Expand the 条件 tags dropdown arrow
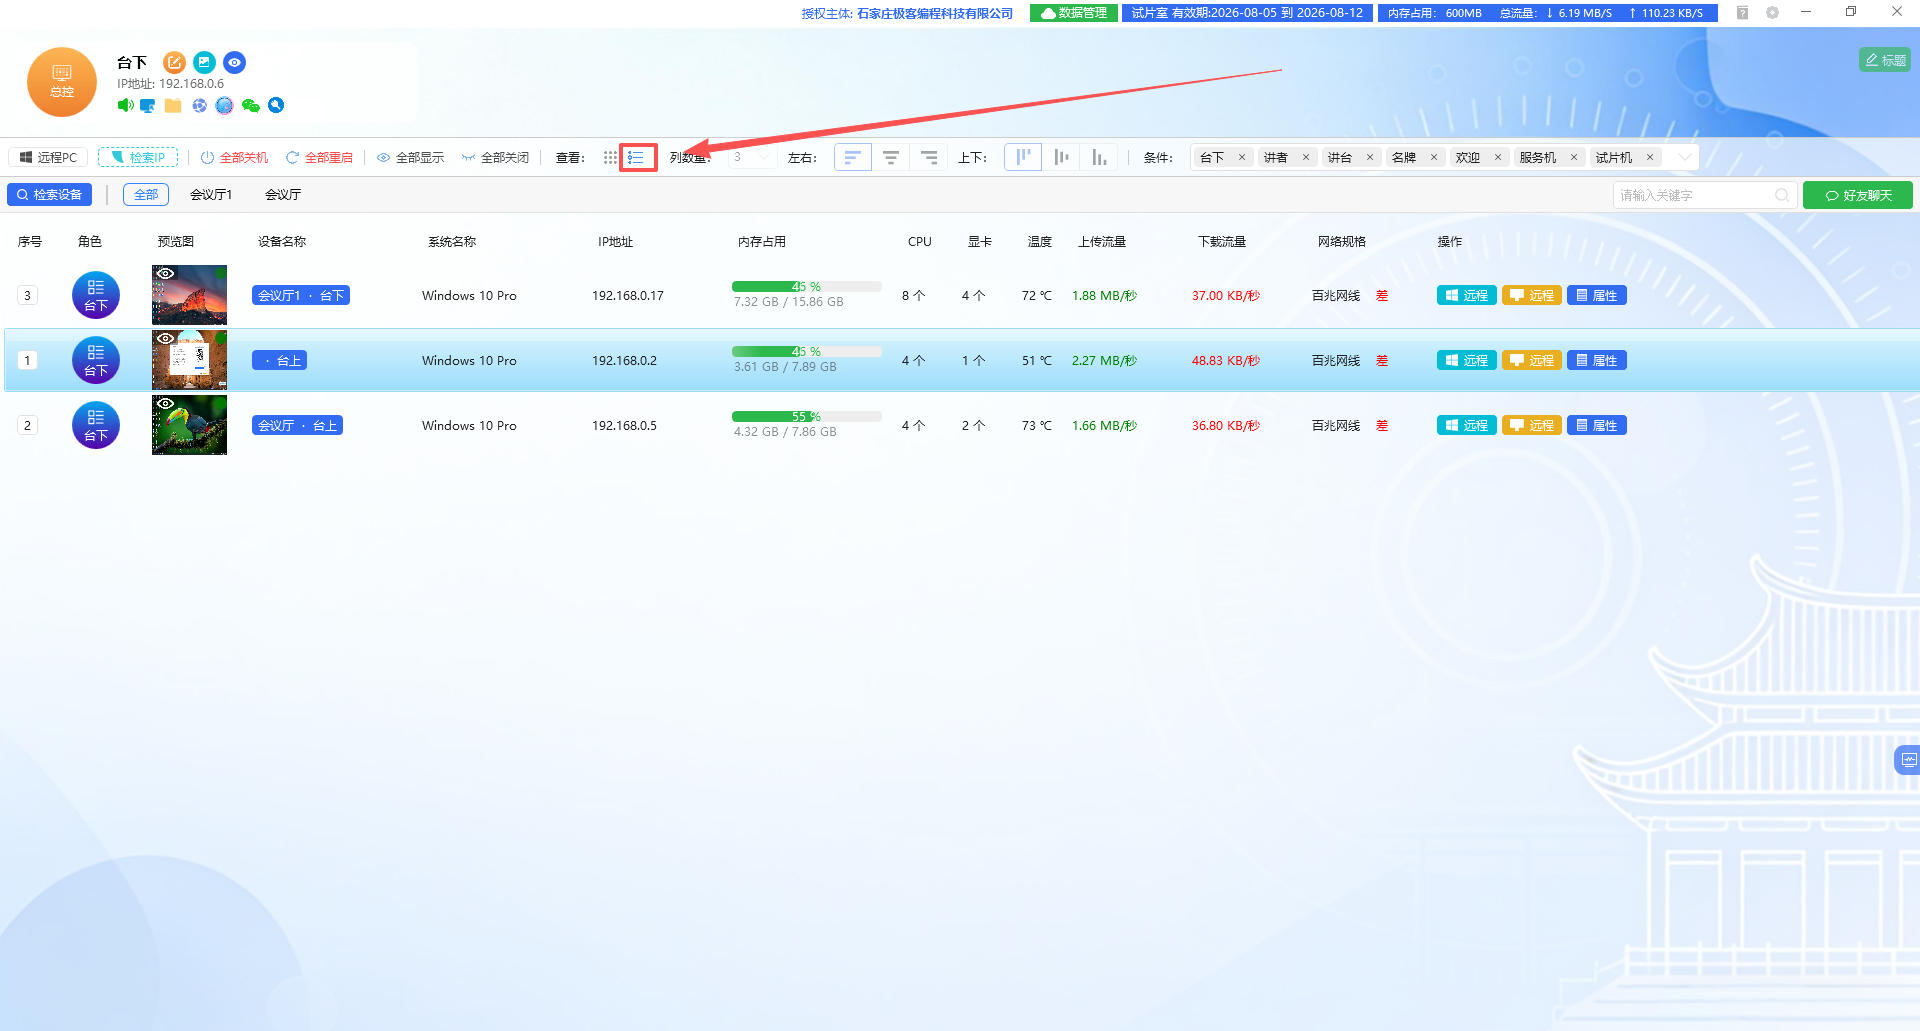The width and height of the screenshot is (1920, 1031). click(x=1685, y=157)
